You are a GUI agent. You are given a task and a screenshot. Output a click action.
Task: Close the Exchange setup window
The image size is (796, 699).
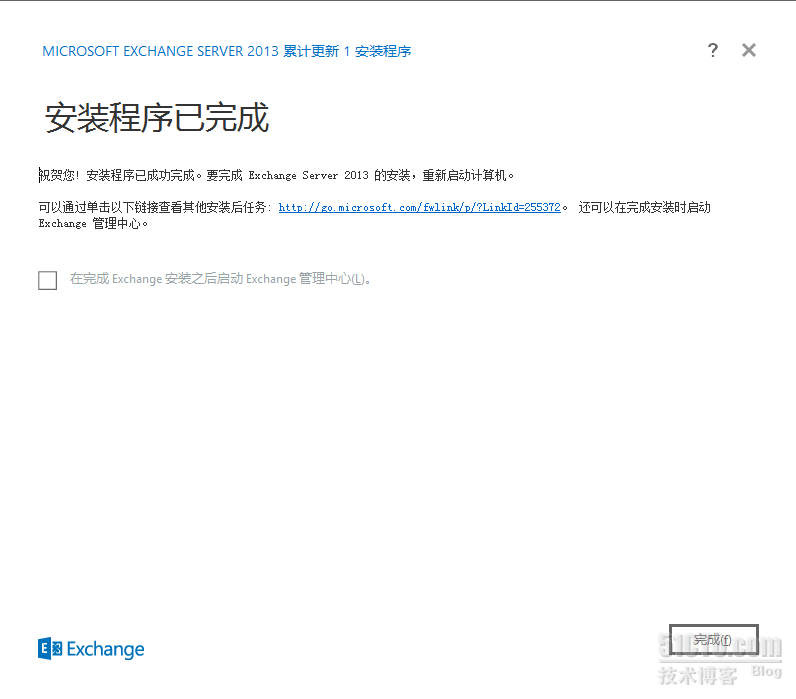click(749, 50)
